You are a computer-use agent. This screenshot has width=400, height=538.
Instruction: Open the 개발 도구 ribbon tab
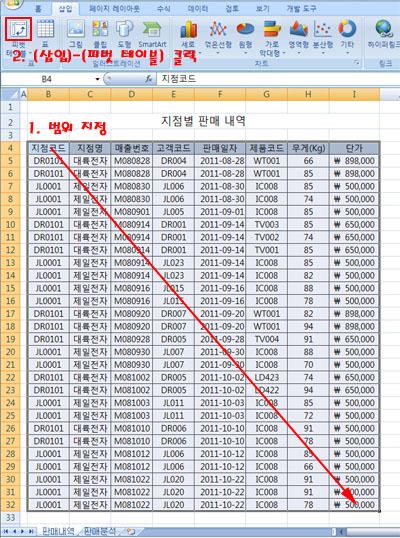point(301,9)
